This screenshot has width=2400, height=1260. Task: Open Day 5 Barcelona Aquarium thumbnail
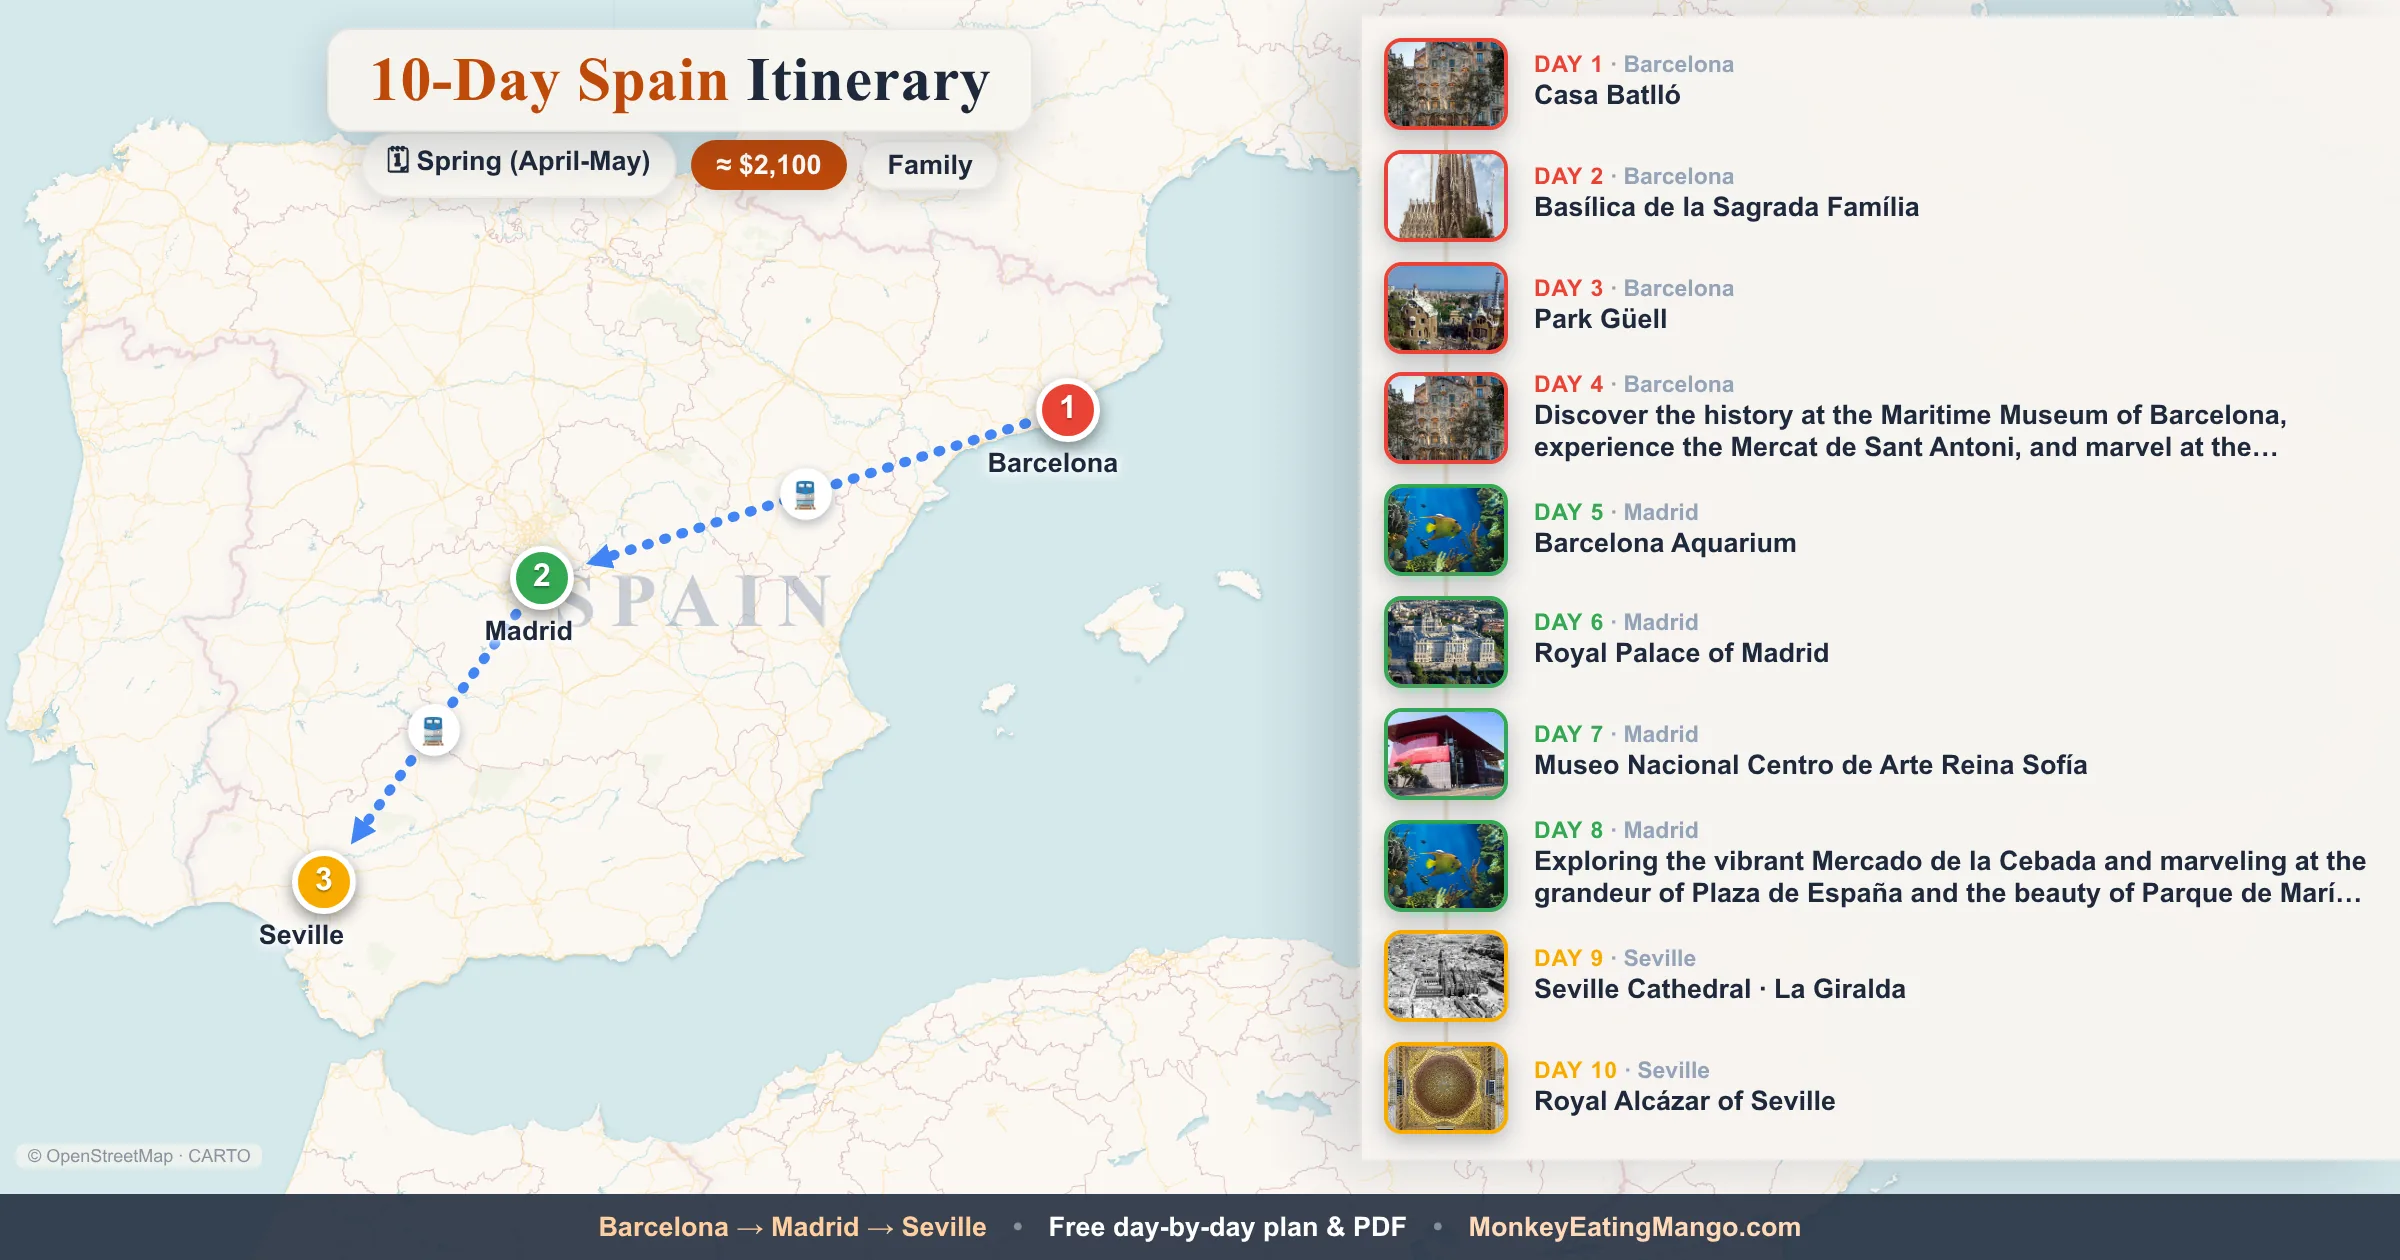[x=1445, y=529]
